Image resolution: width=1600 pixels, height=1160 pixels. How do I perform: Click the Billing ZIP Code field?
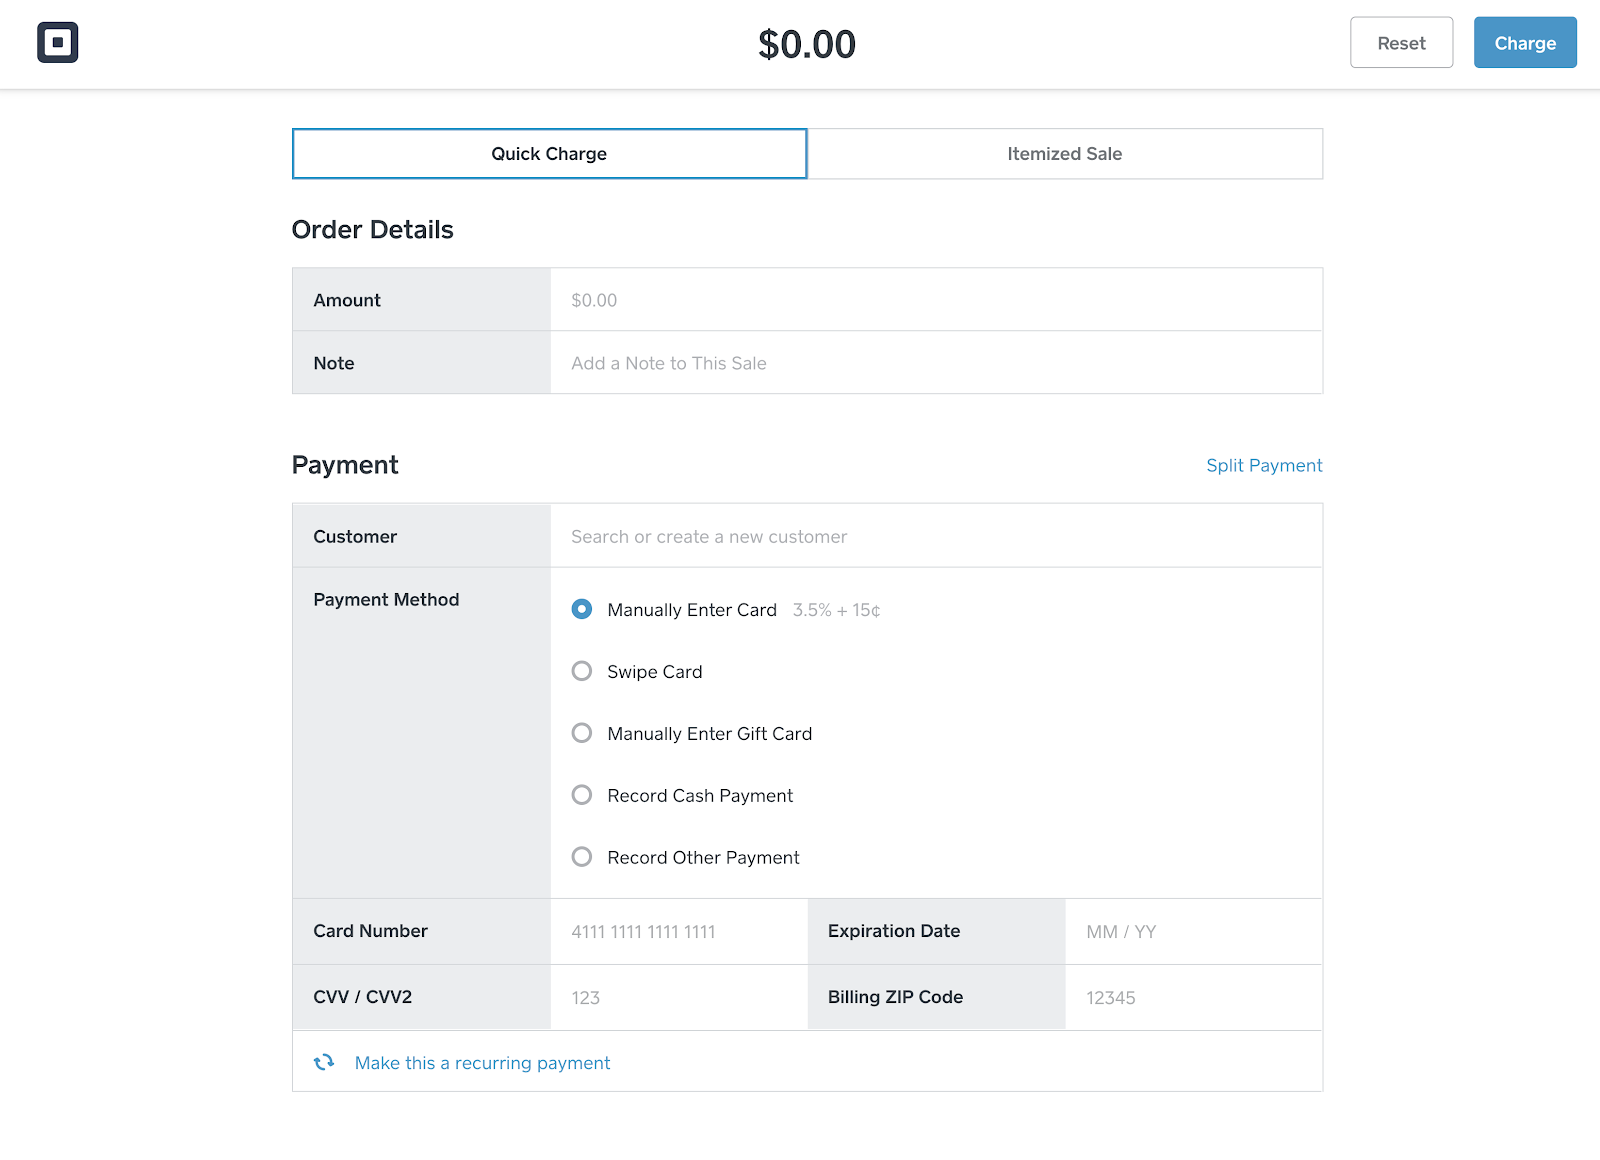(x=1193, y=997)
